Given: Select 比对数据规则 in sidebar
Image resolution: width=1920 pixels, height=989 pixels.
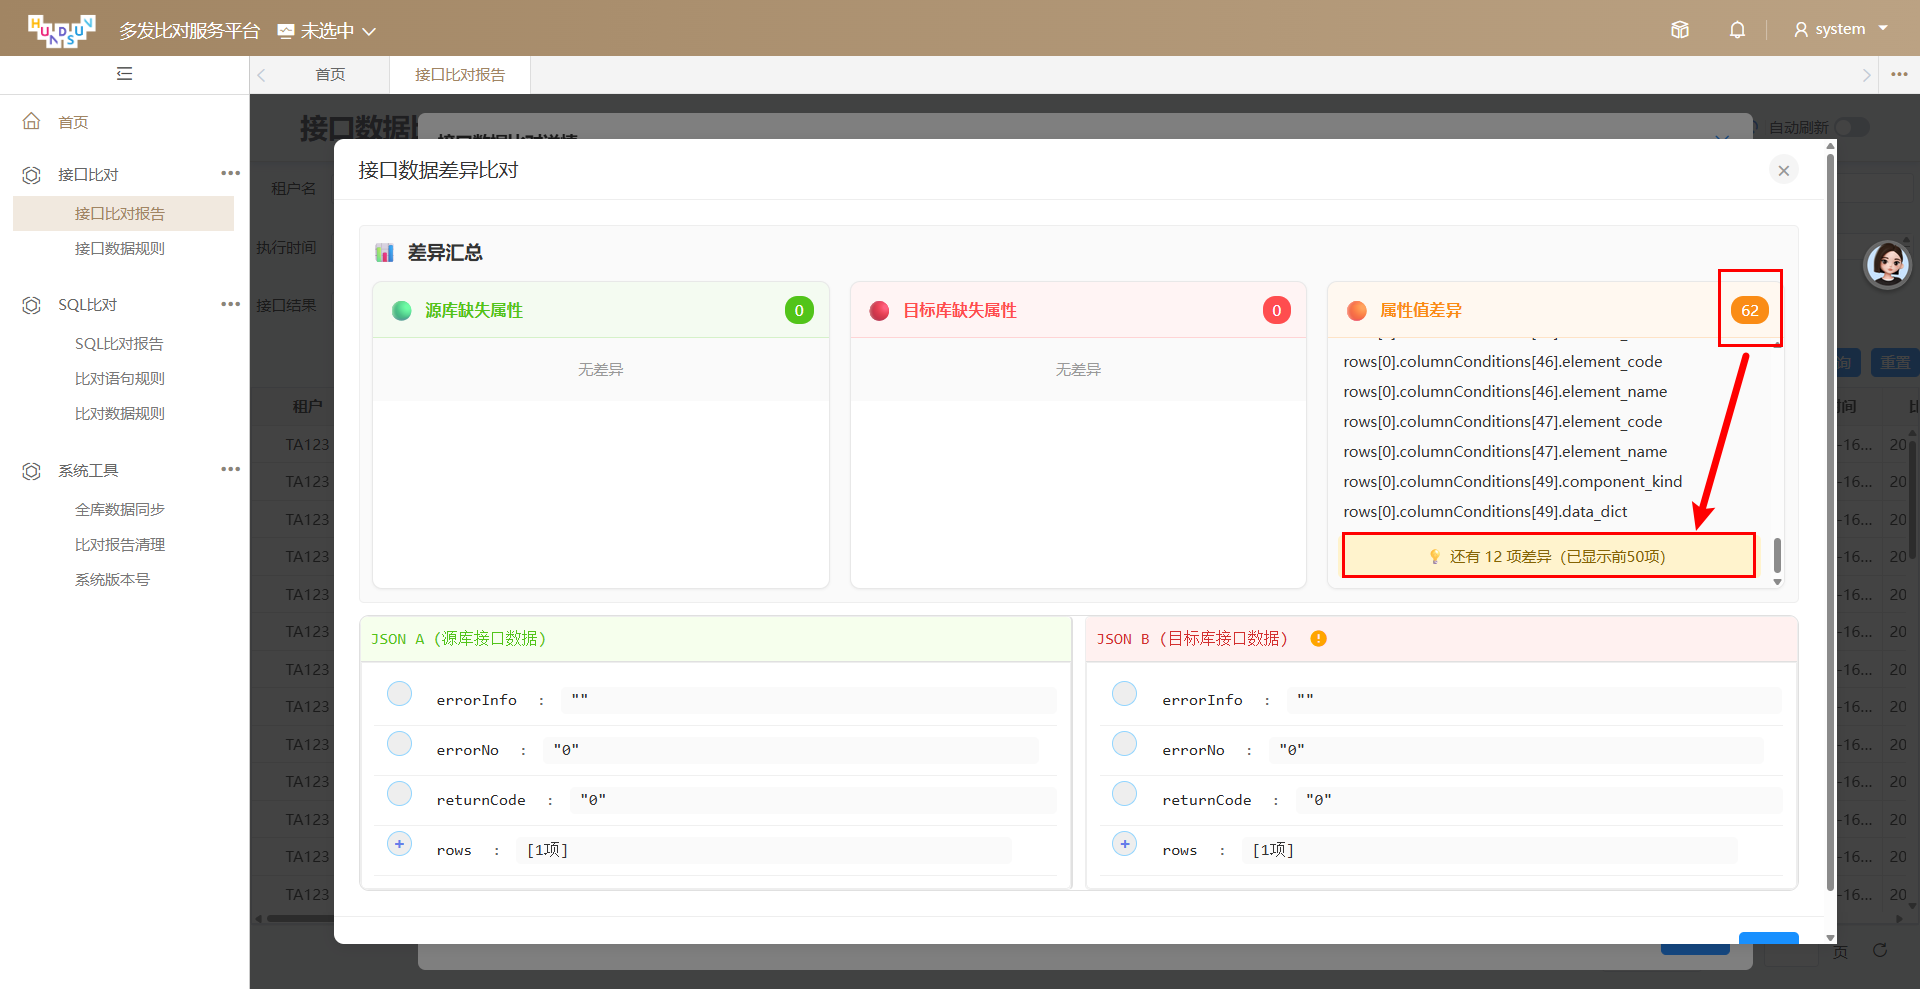Looking at the screenshot, I should click(x=120, y=413).
